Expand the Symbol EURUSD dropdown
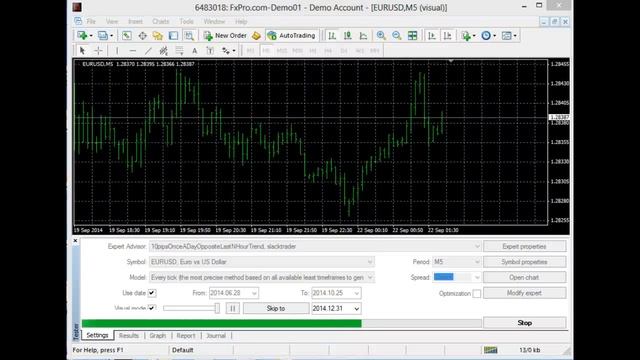The width and height of the screenshot is (640, 360). 370,262
